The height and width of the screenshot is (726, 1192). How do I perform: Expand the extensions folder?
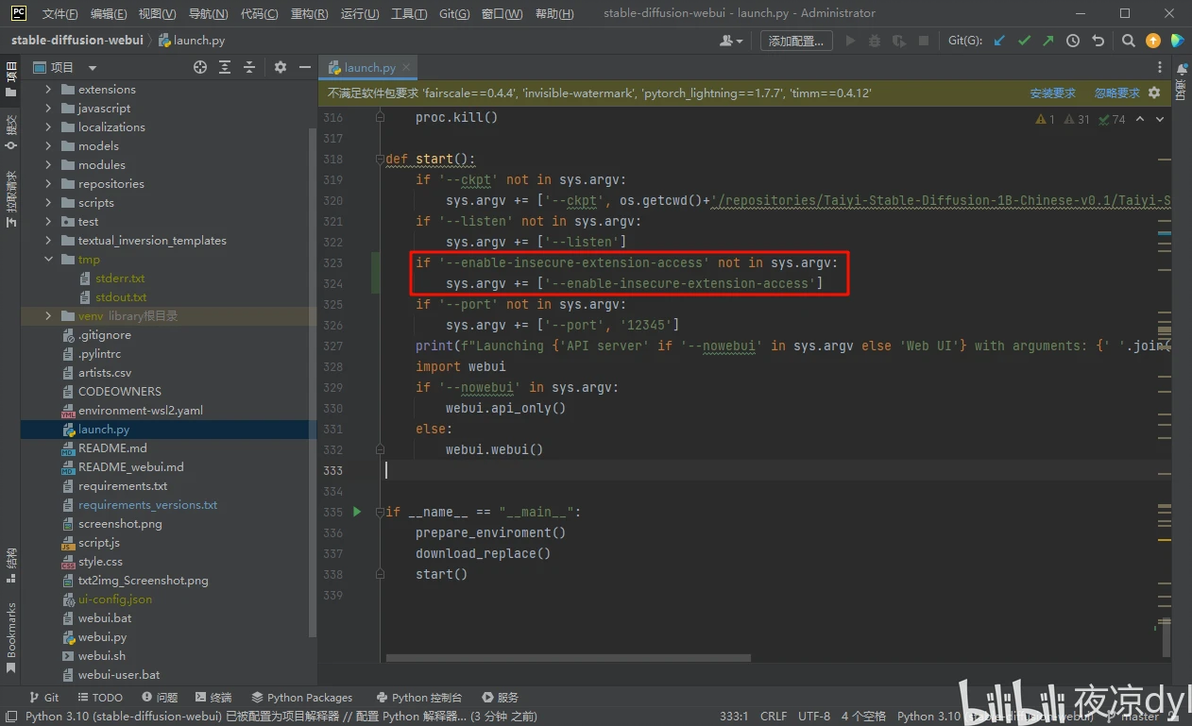click(x=49, y=89)
